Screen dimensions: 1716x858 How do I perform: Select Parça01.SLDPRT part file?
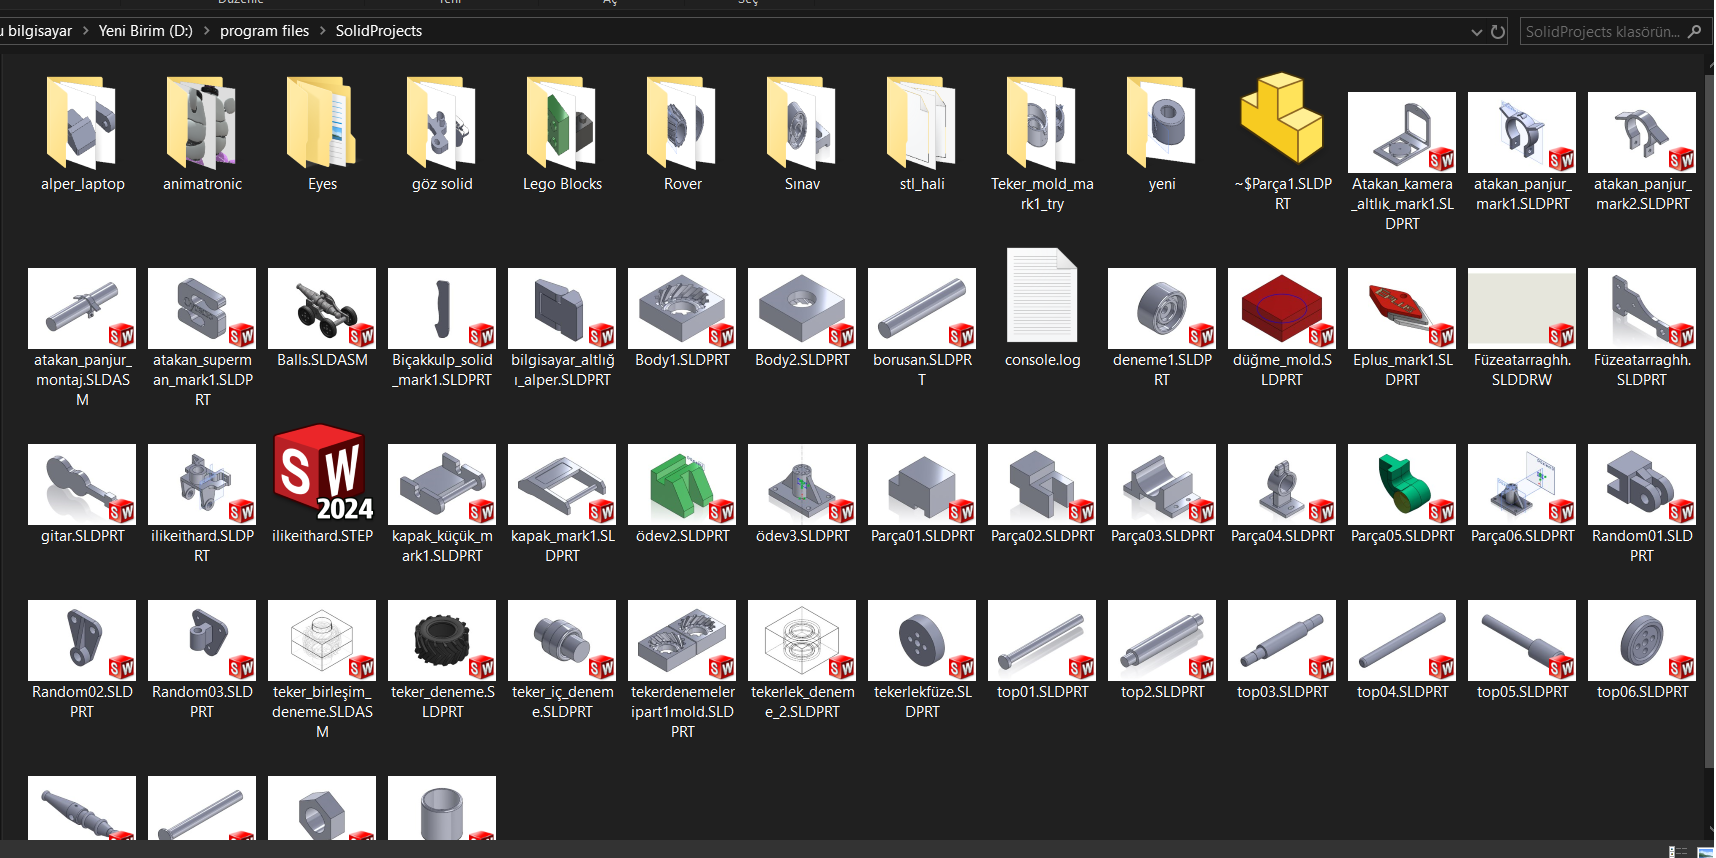(922, 495)
